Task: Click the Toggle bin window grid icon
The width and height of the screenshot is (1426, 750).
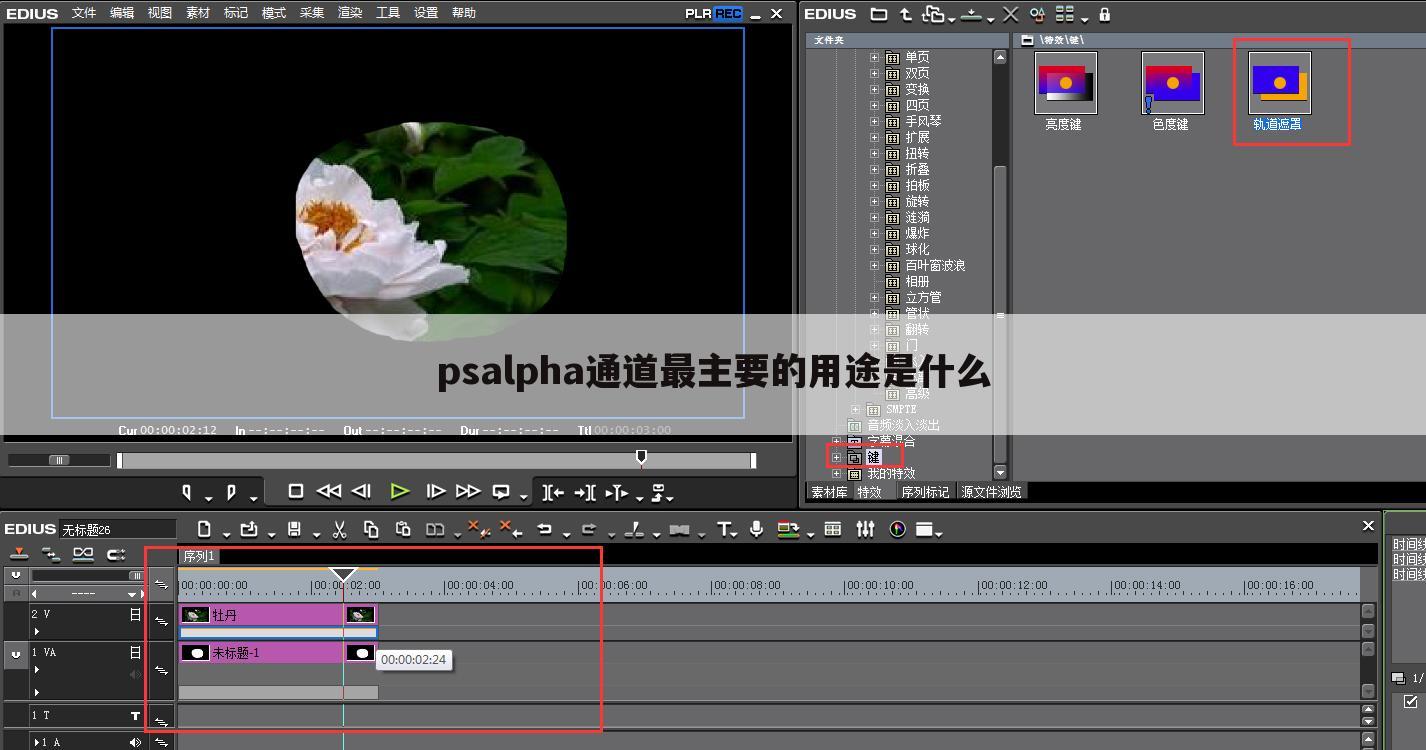Action: click(x=832, y=529)
